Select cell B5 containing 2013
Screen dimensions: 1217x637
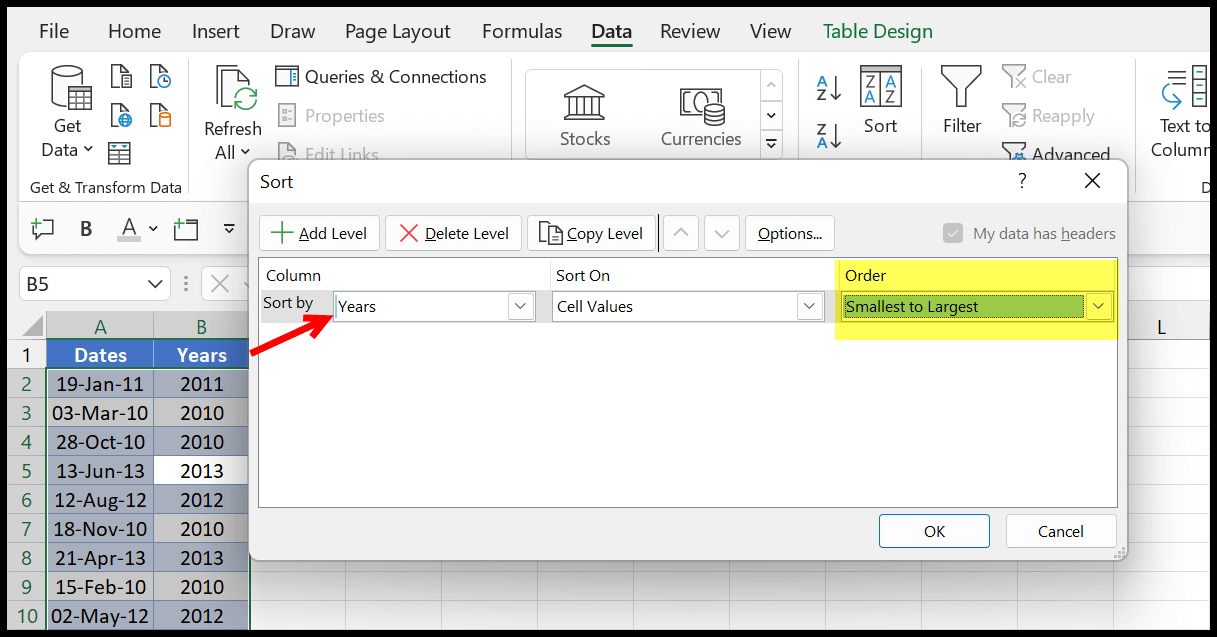coord(202,471)
